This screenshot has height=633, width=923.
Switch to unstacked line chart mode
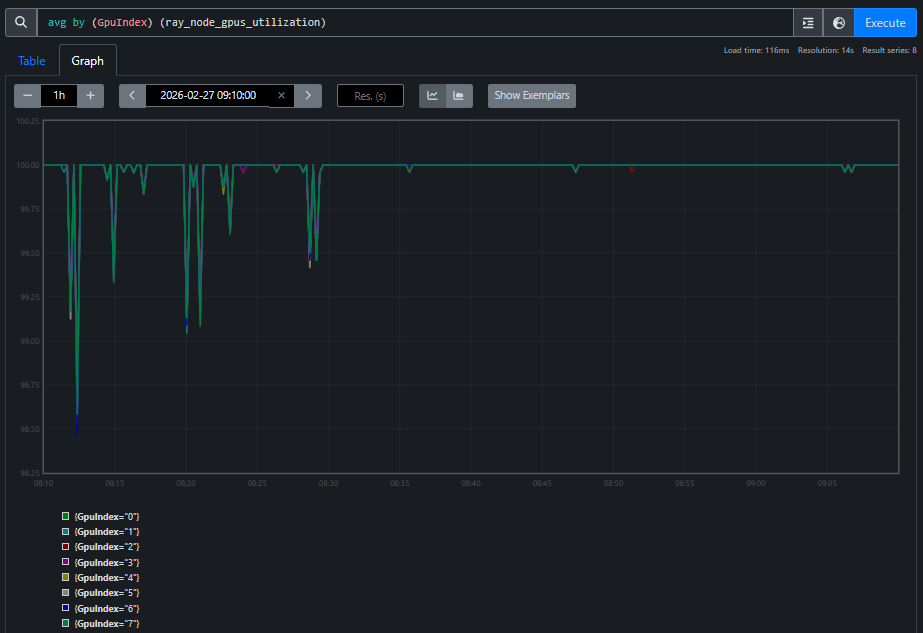pyautogui.click(x=432, y=95)
